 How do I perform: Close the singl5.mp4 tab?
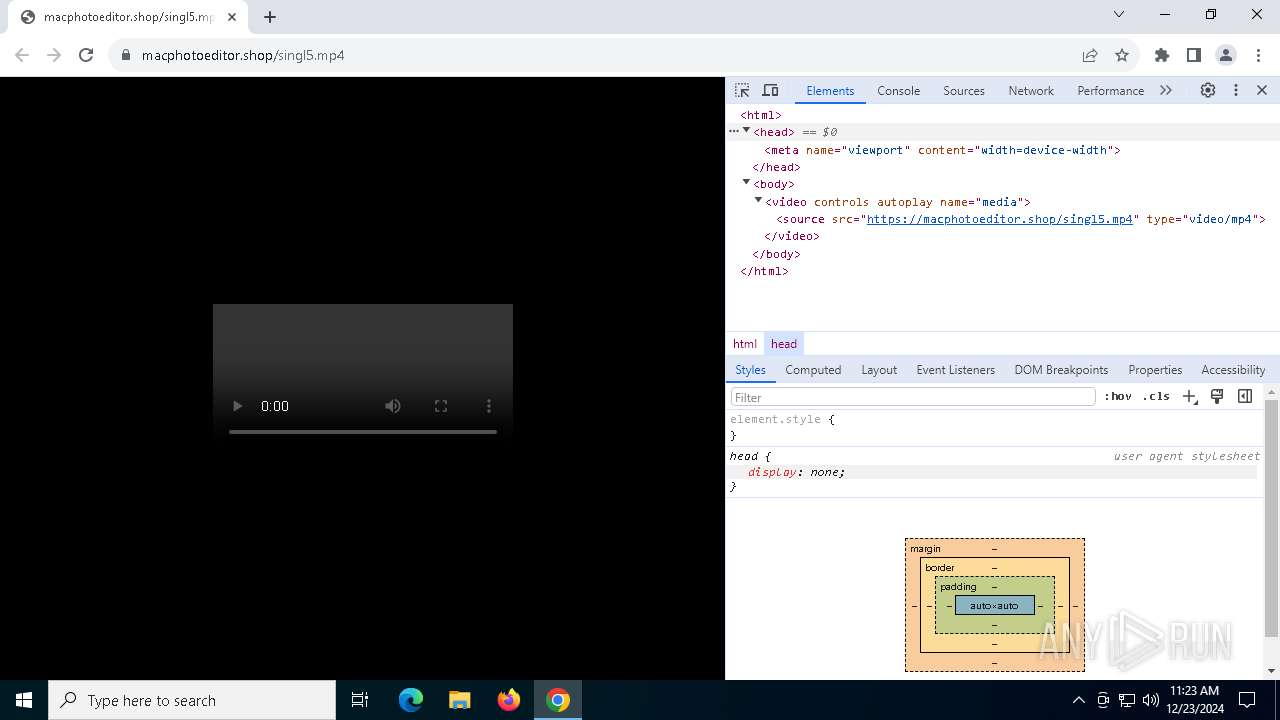tap(231, 17)
